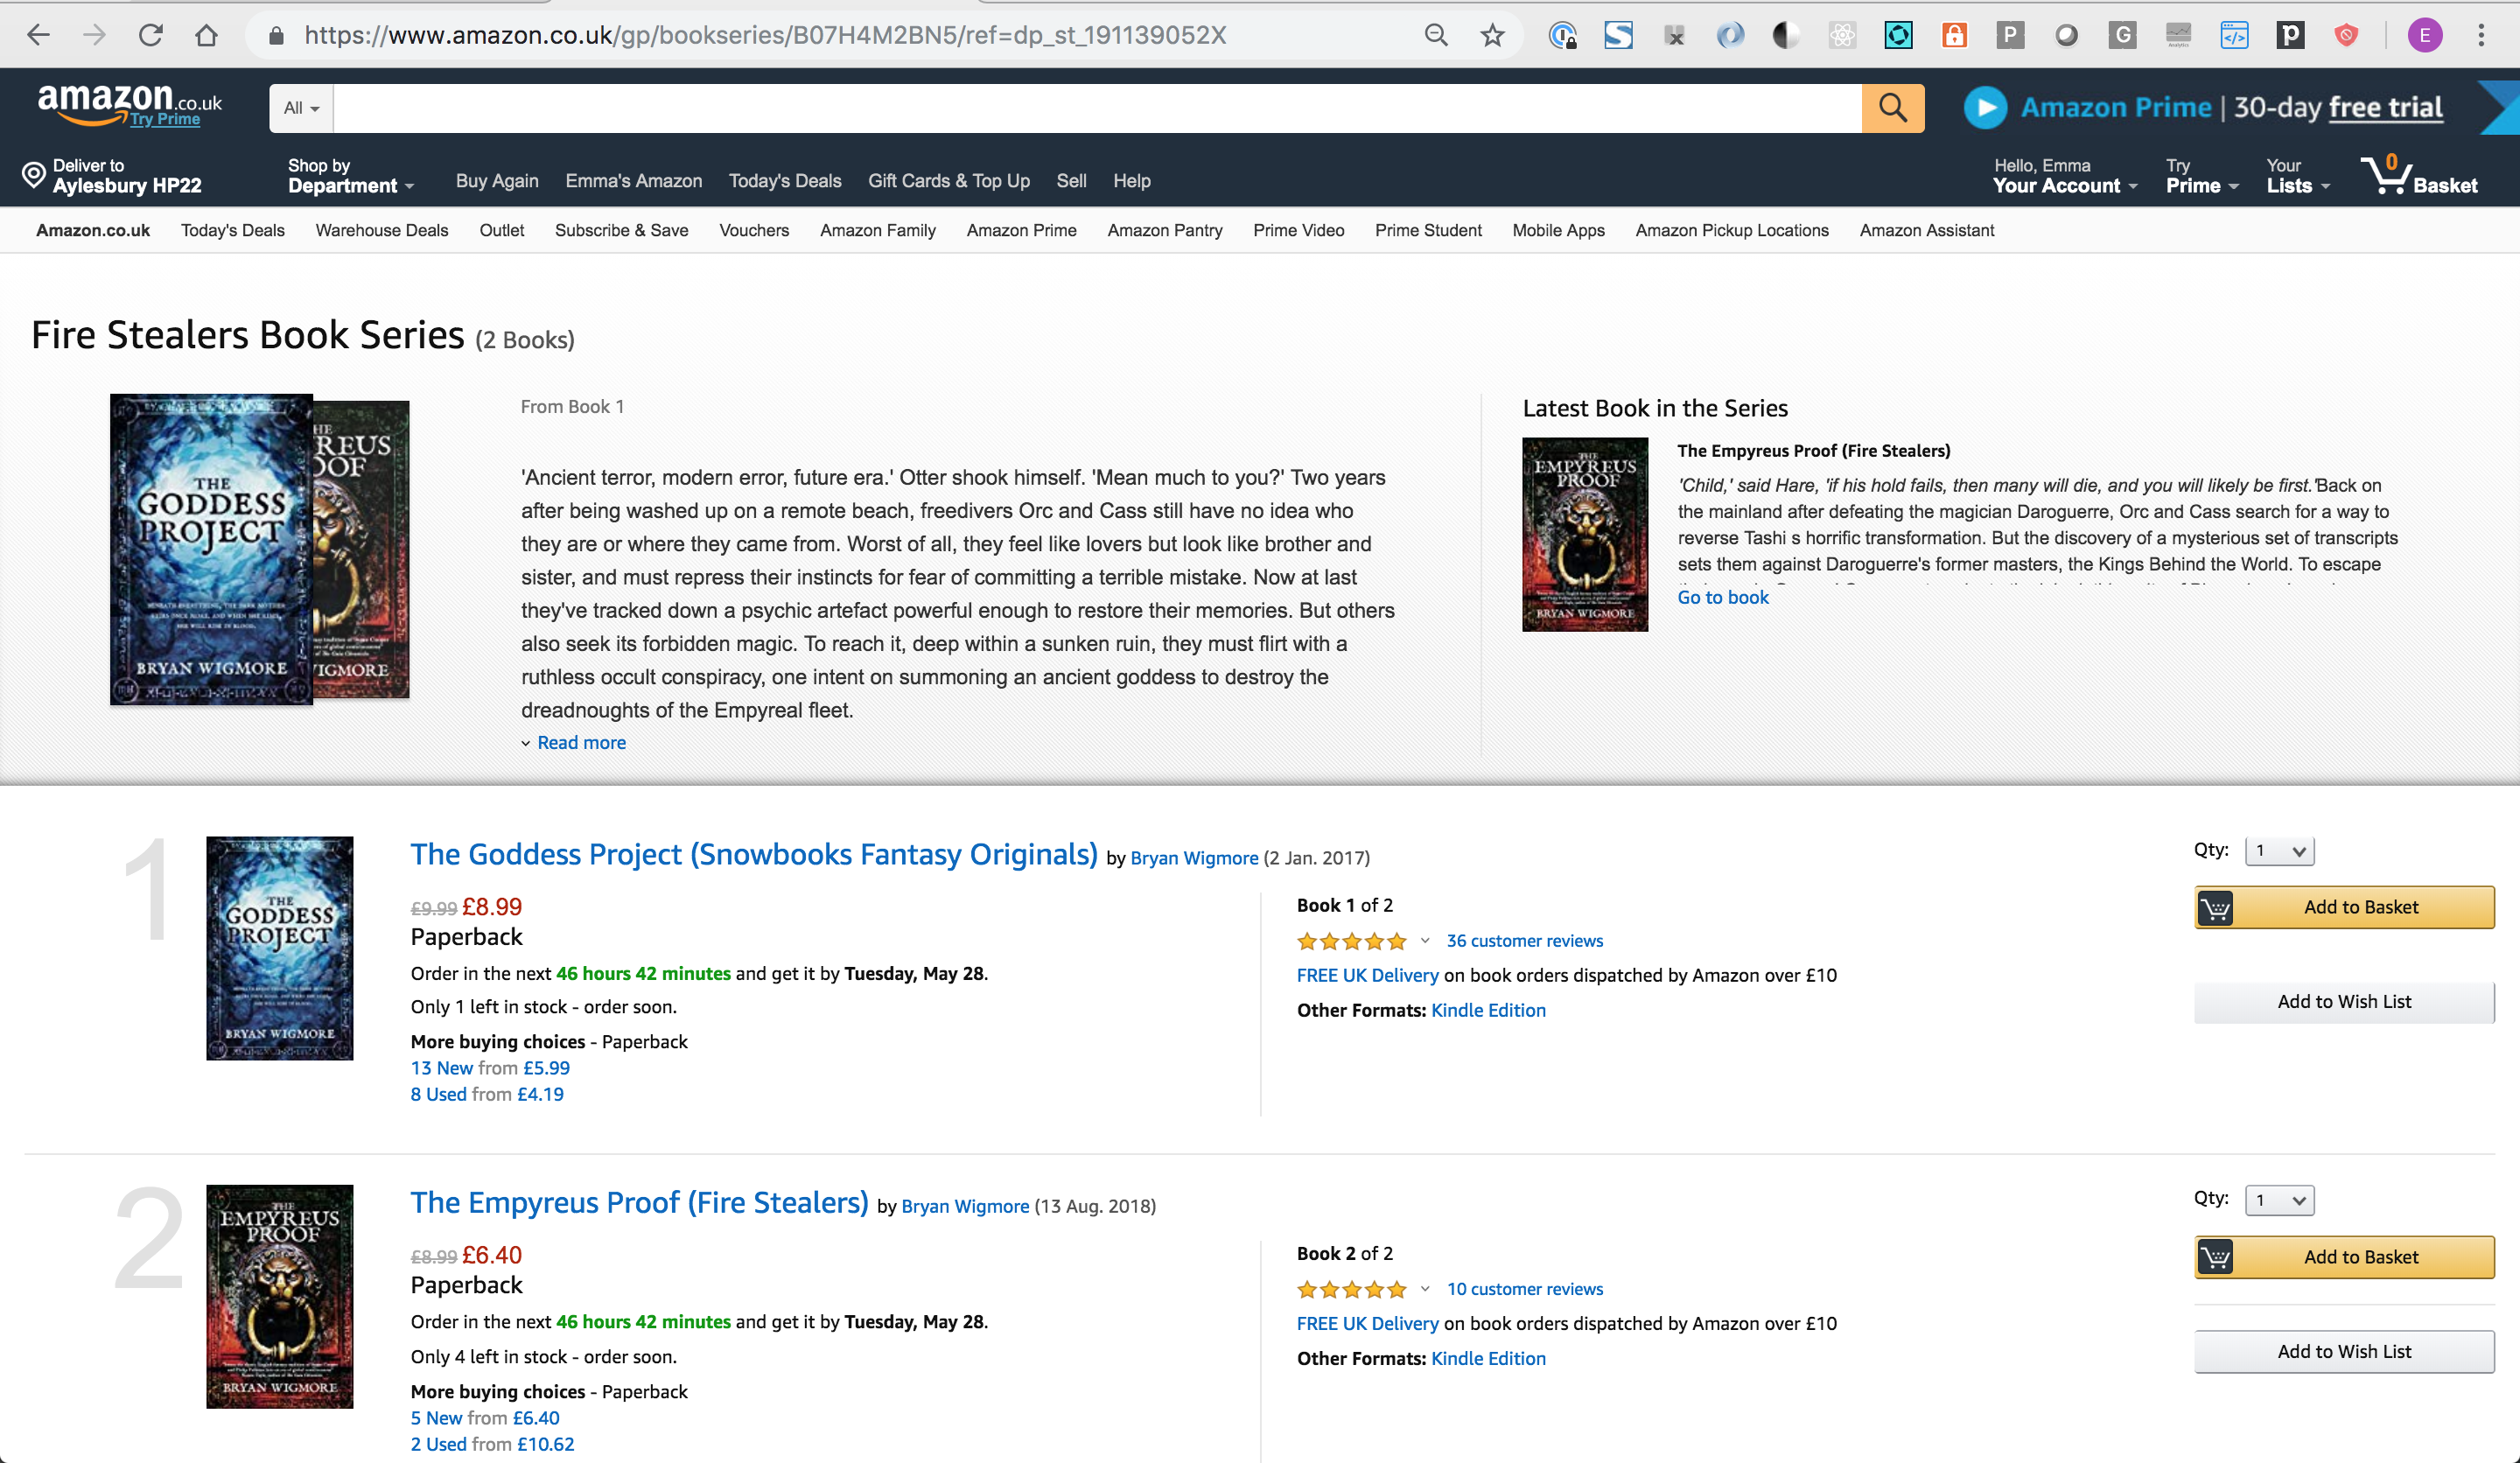Click the half-moon dark mode extension icon
Image resolution: width=2520 pixels, height=1463 pixels.
(x=1786, y=35)
